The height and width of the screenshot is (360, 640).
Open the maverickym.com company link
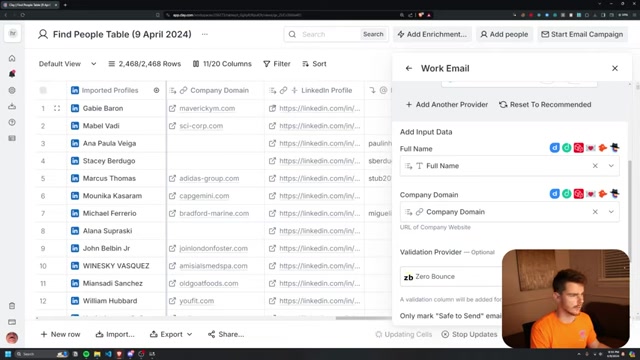pos(207,108)
